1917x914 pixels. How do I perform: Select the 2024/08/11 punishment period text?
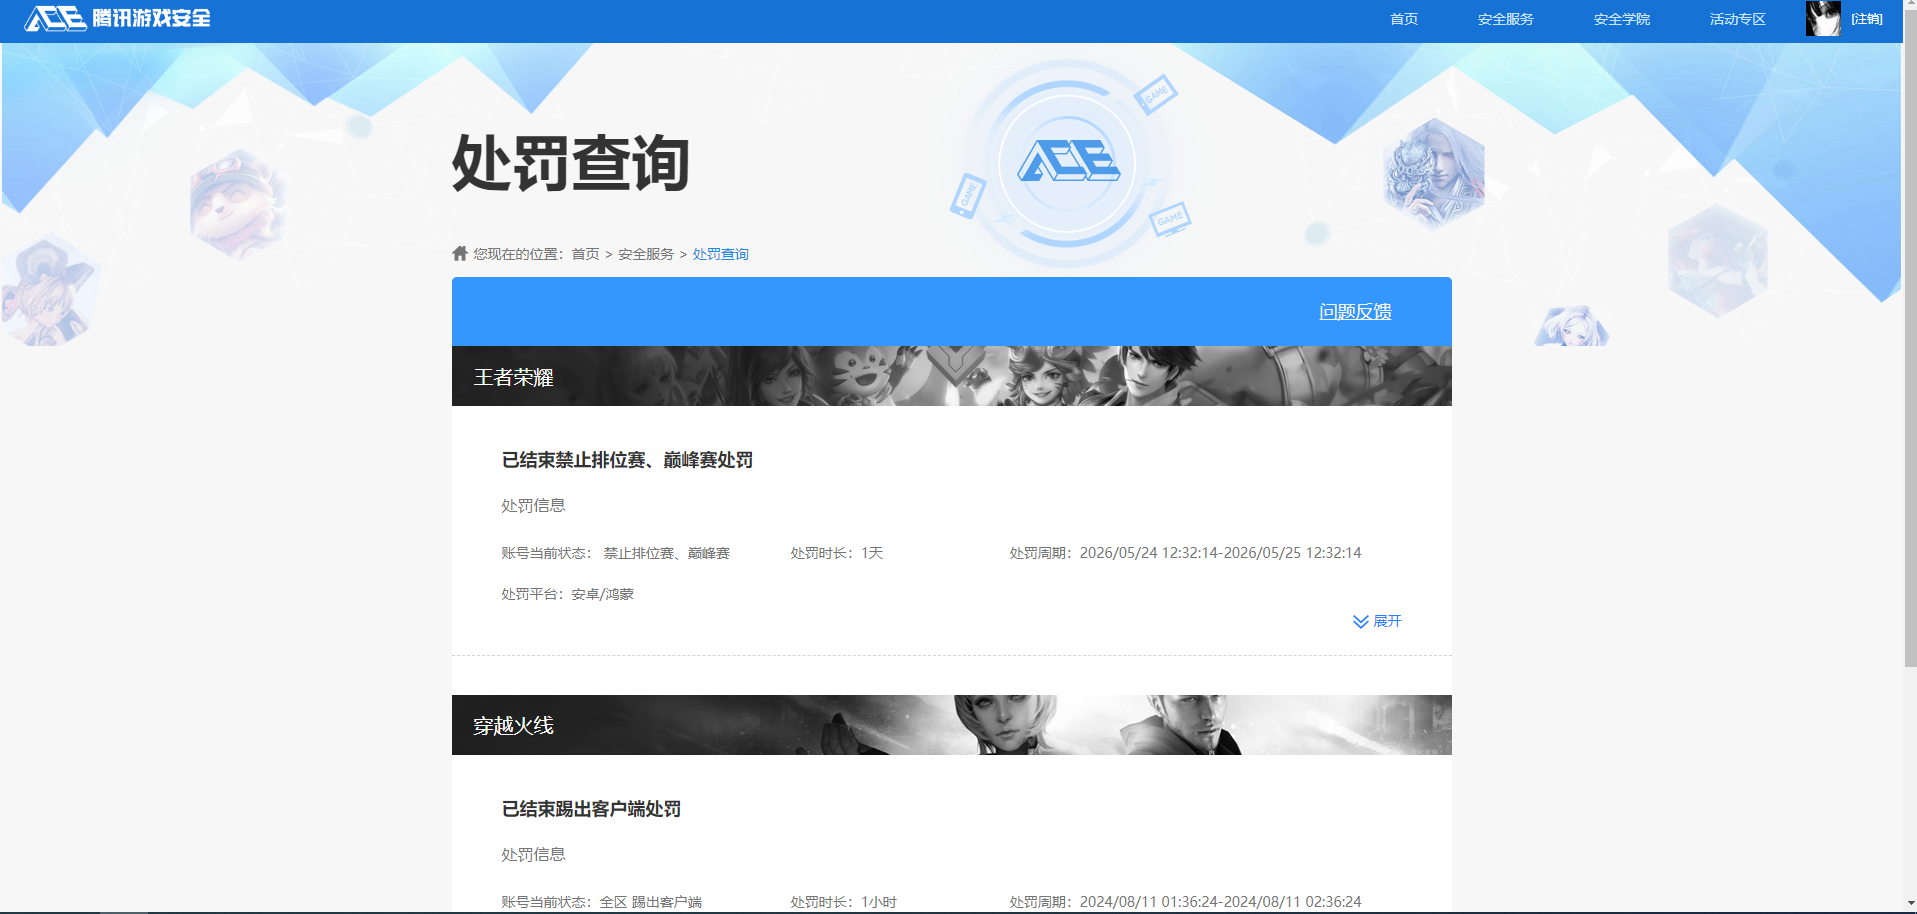tap(1185, 902)
